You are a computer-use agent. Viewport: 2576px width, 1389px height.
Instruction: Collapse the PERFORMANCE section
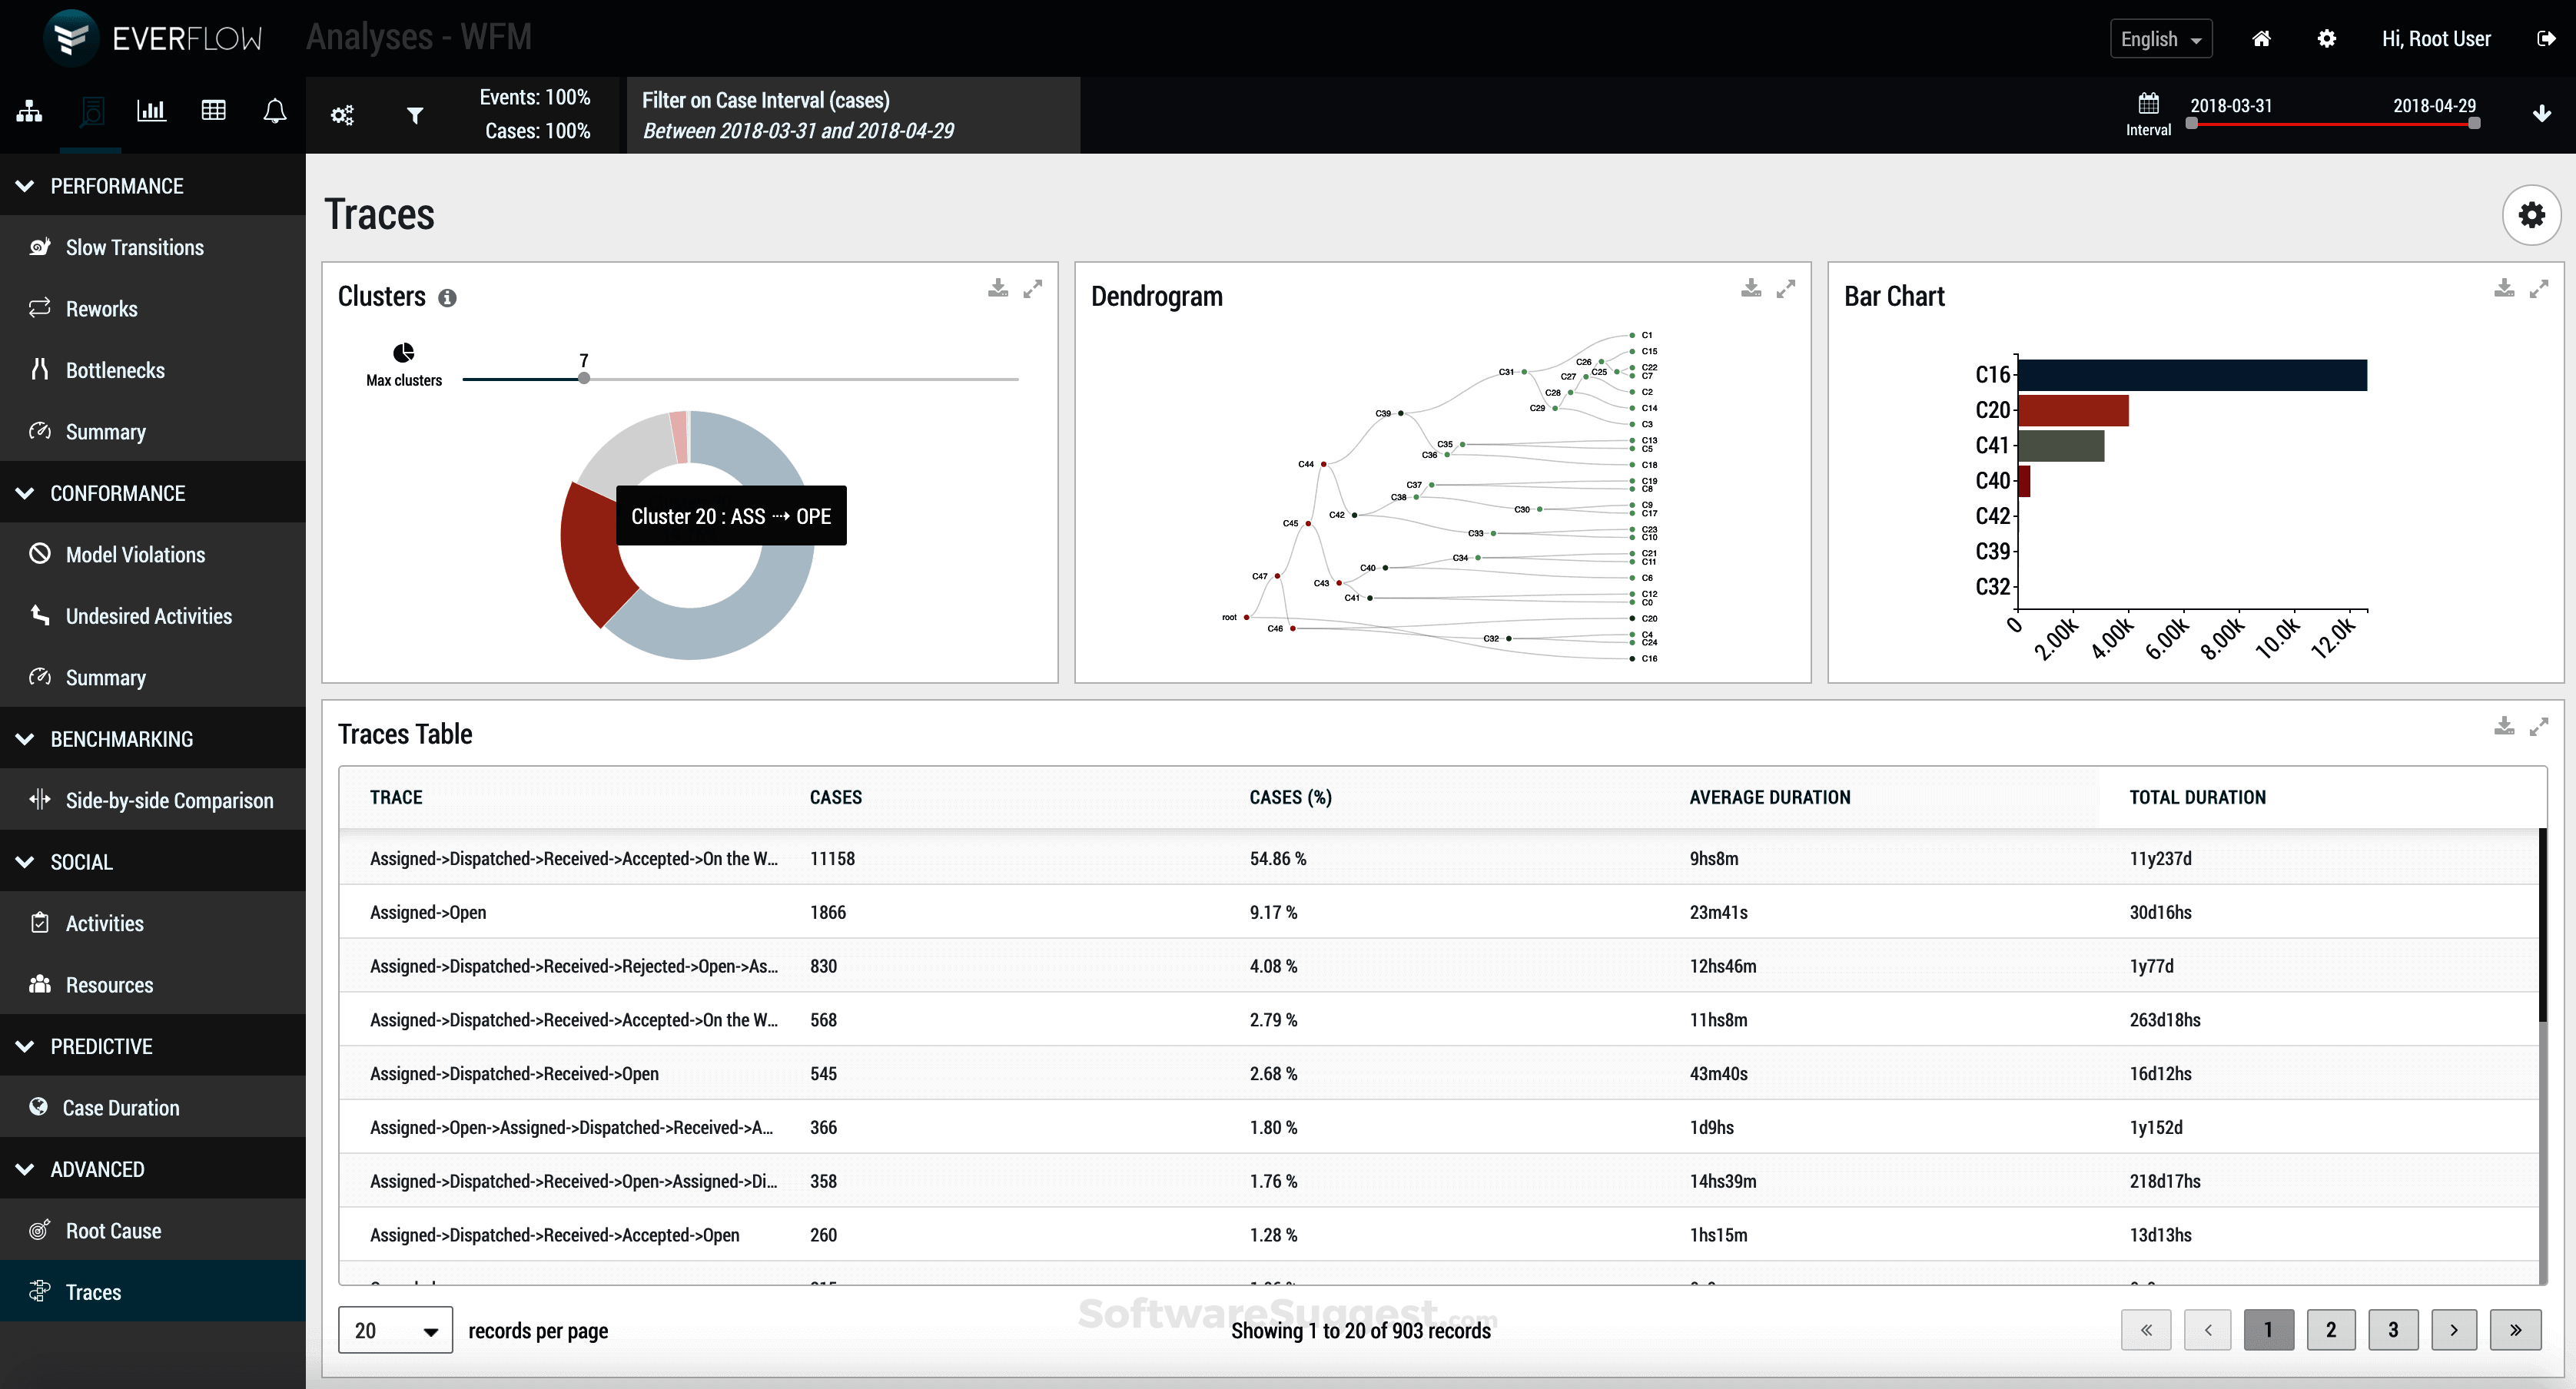coord(23,185)
